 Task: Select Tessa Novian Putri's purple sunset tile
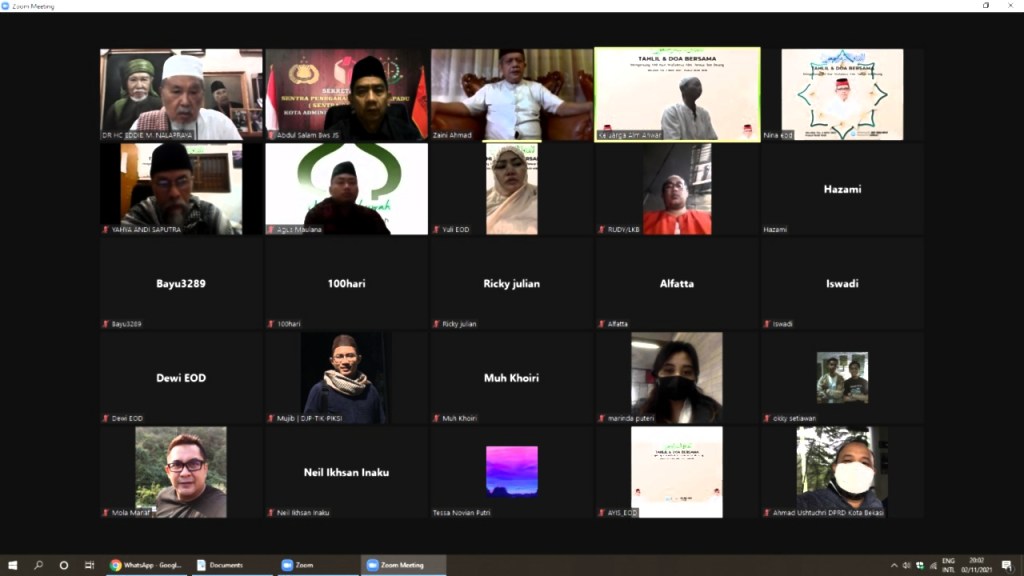512,470
